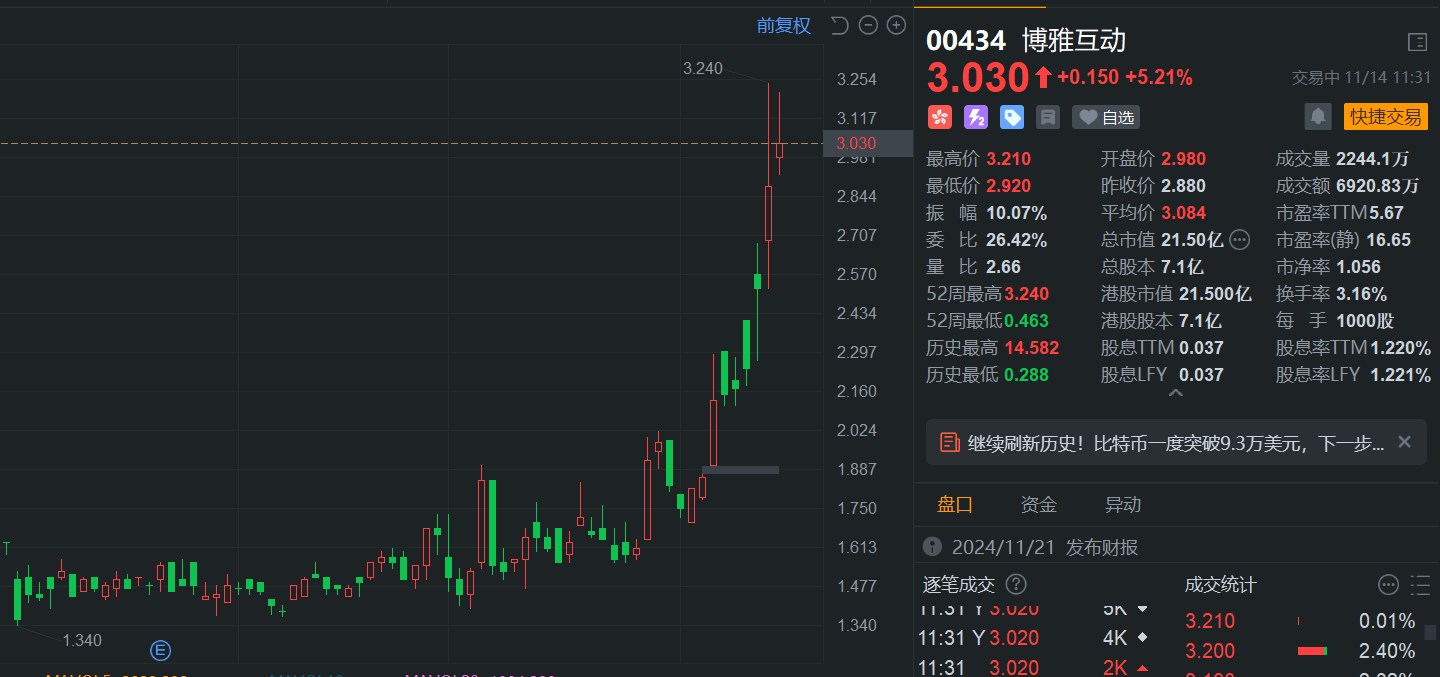Viewport: 1440px width, 677px height.
Task: Switch to the 异动 tab
Action: coord(1123,505)
